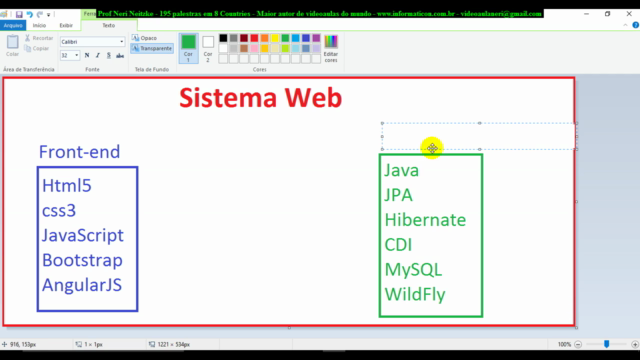The image size is (640, 360).
Task: Click the 'AngularJS' text on canvas
Action: tap(82, 285)
